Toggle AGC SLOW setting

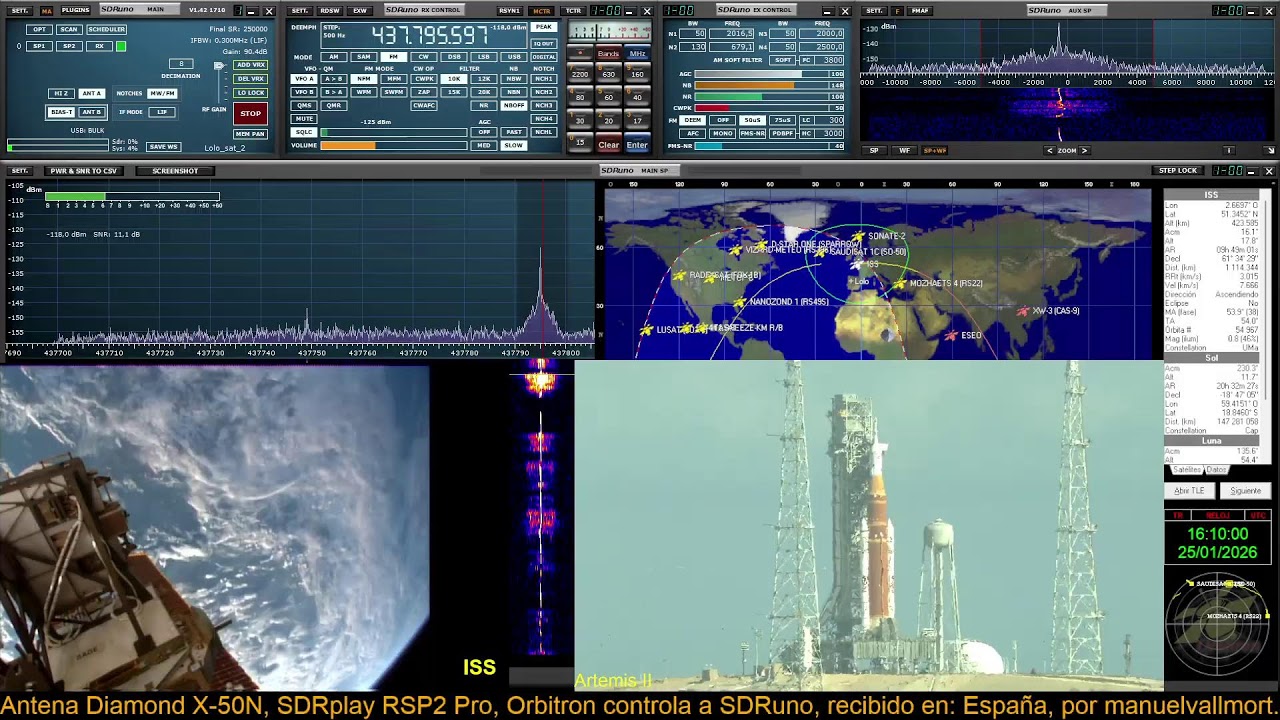(513, 145)
